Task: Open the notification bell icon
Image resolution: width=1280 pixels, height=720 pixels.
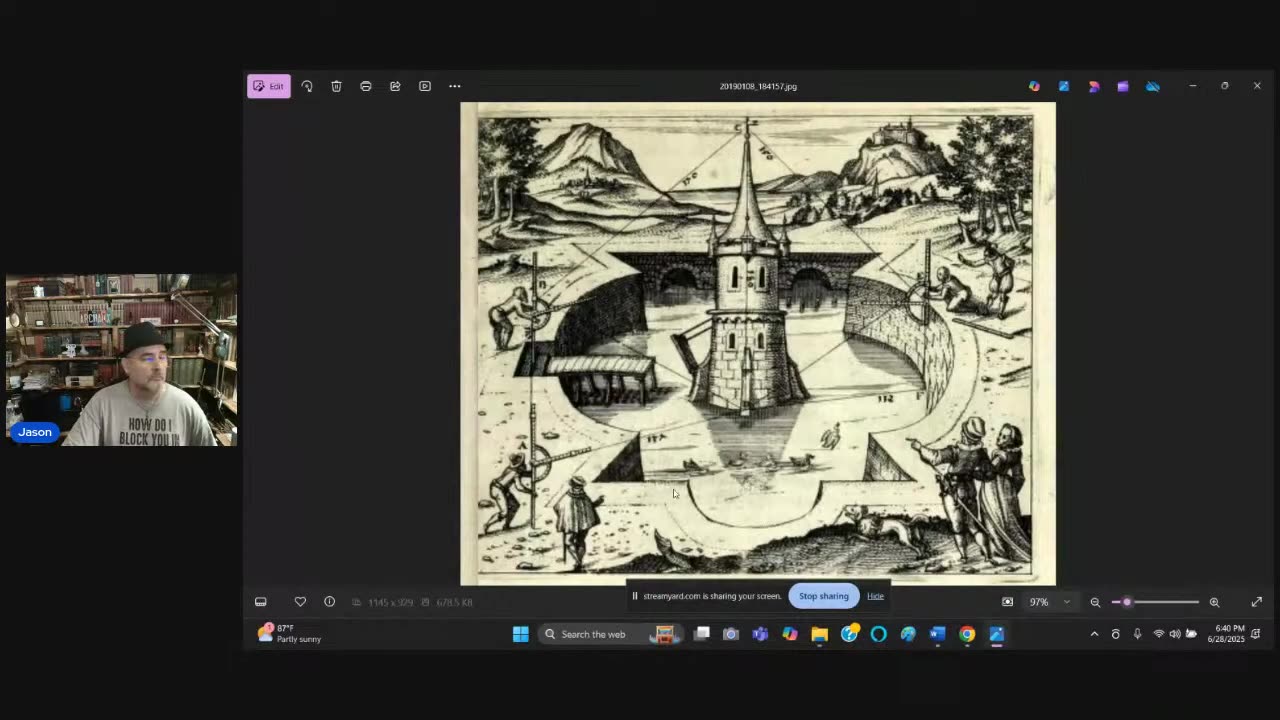Action: click(1256, 634)
